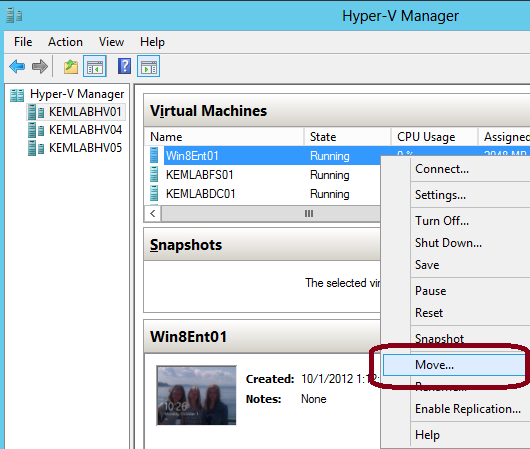530x449 pixels.
Task: Click the Win8Ent01 preview thumbnail
Action: pyautogui.click(x=196, y=395)
